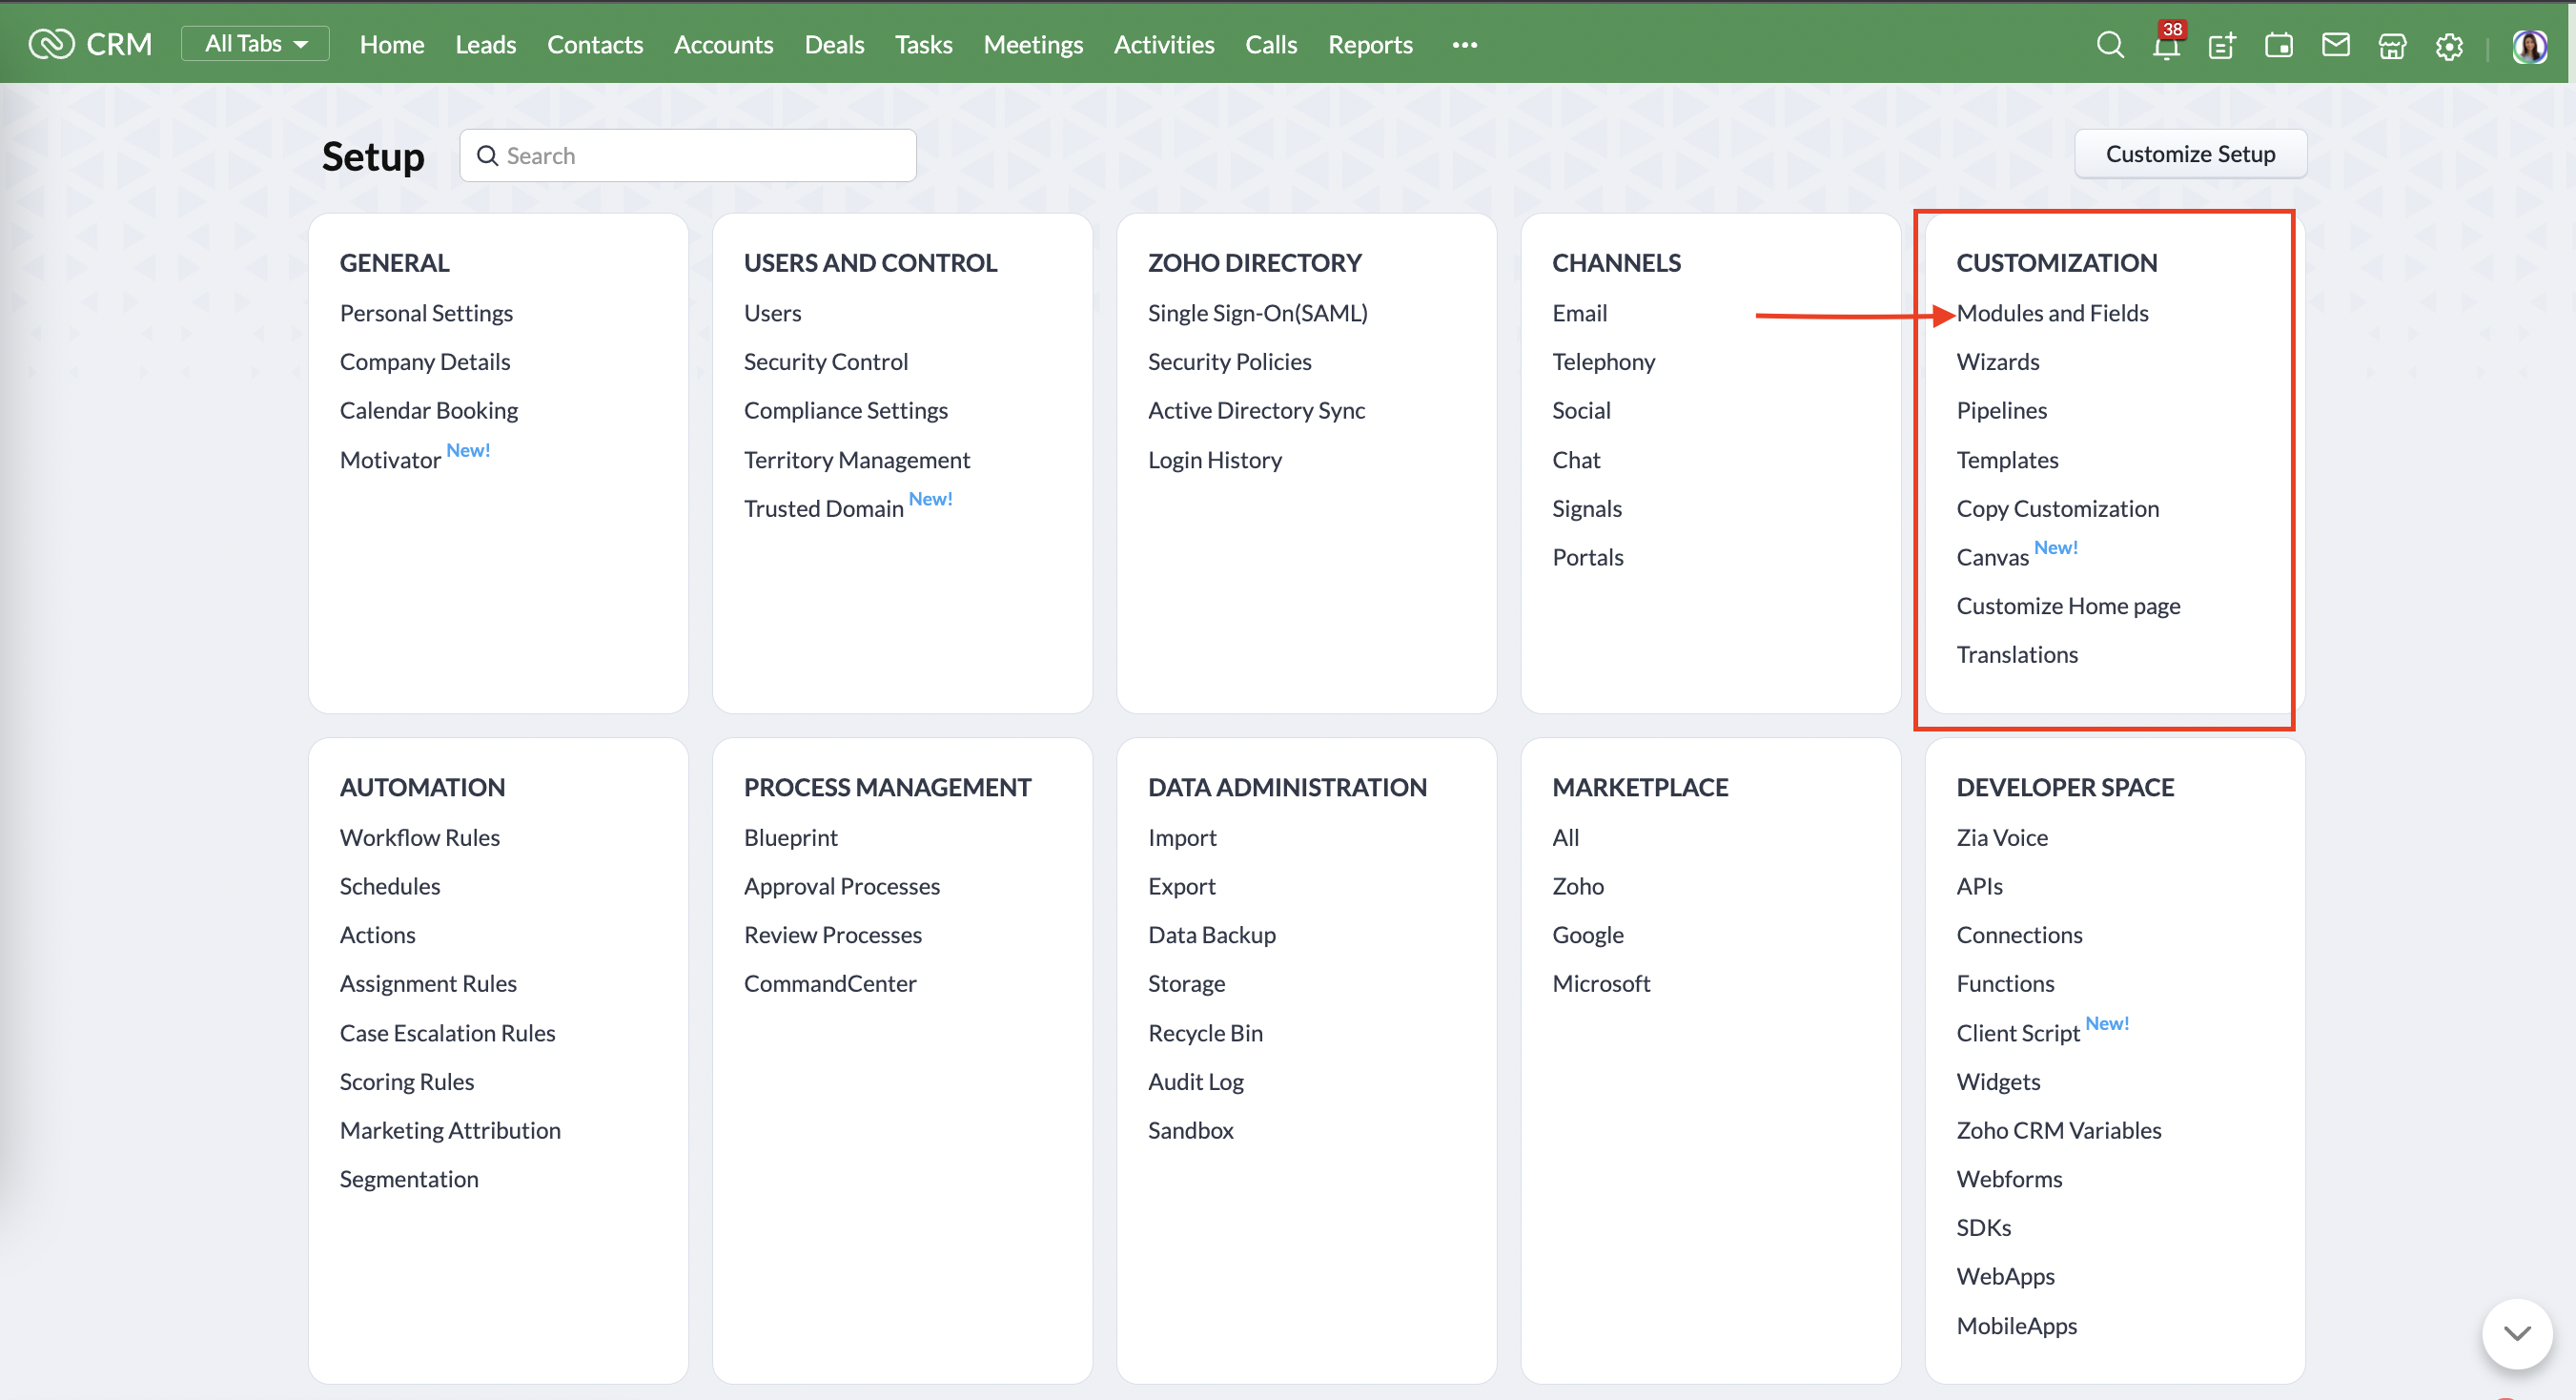Open Copy Customization
Image resolution: width=2576 pixels, height=1400 pixels.
2058,508
